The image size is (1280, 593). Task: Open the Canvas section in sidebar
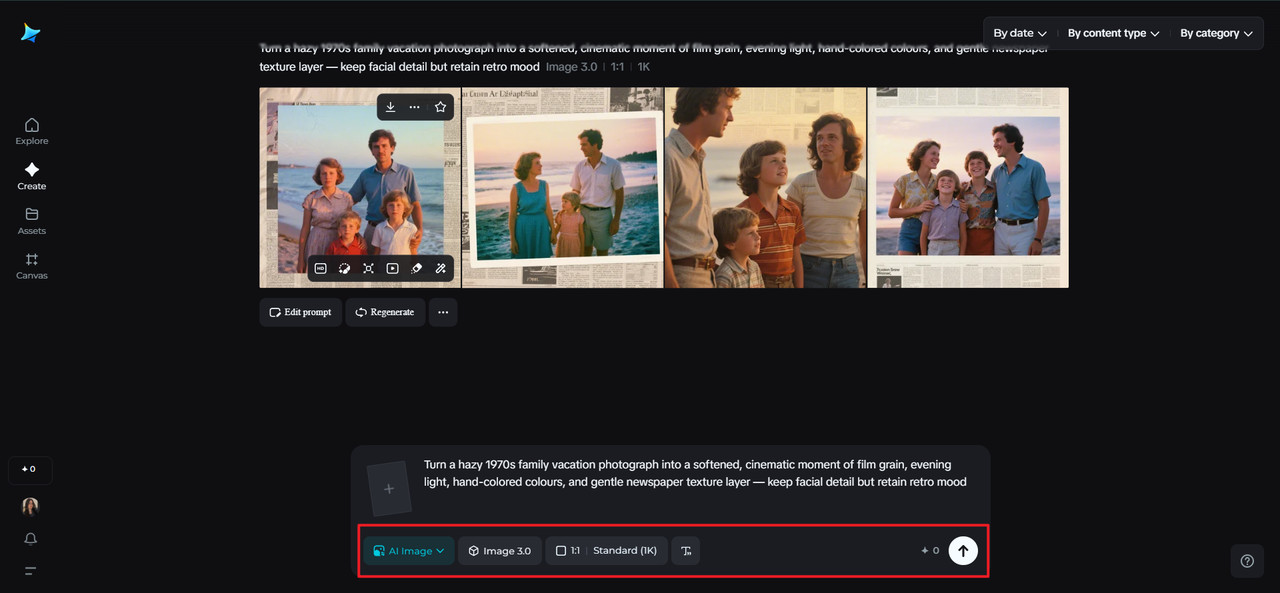[x=31, y=265]
